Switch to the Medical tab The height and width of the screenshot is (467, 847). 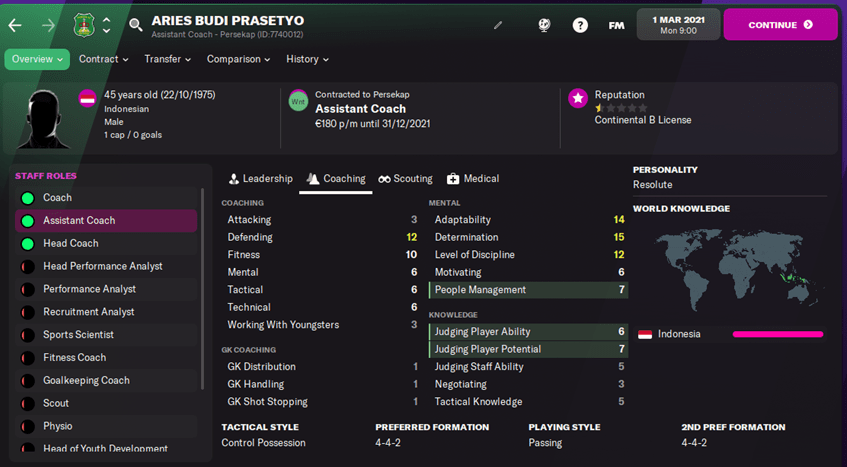coord(472,179)
